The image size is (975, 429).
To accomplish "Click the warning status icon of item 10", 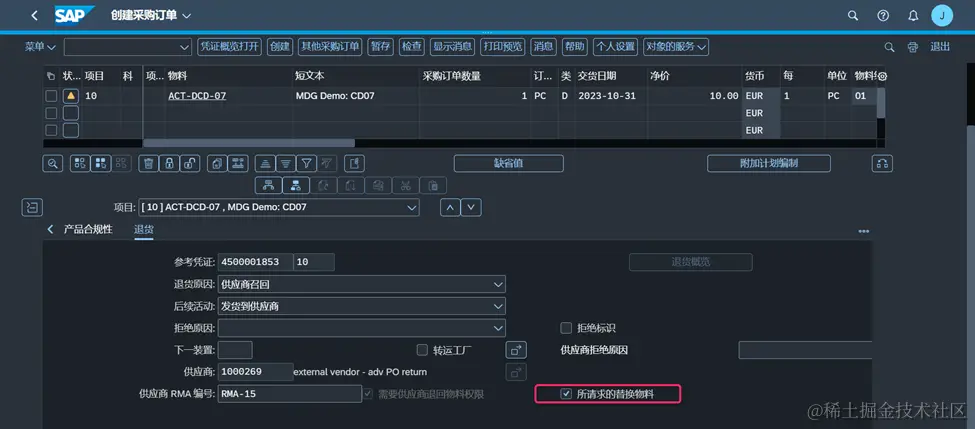I will (71, 96).
